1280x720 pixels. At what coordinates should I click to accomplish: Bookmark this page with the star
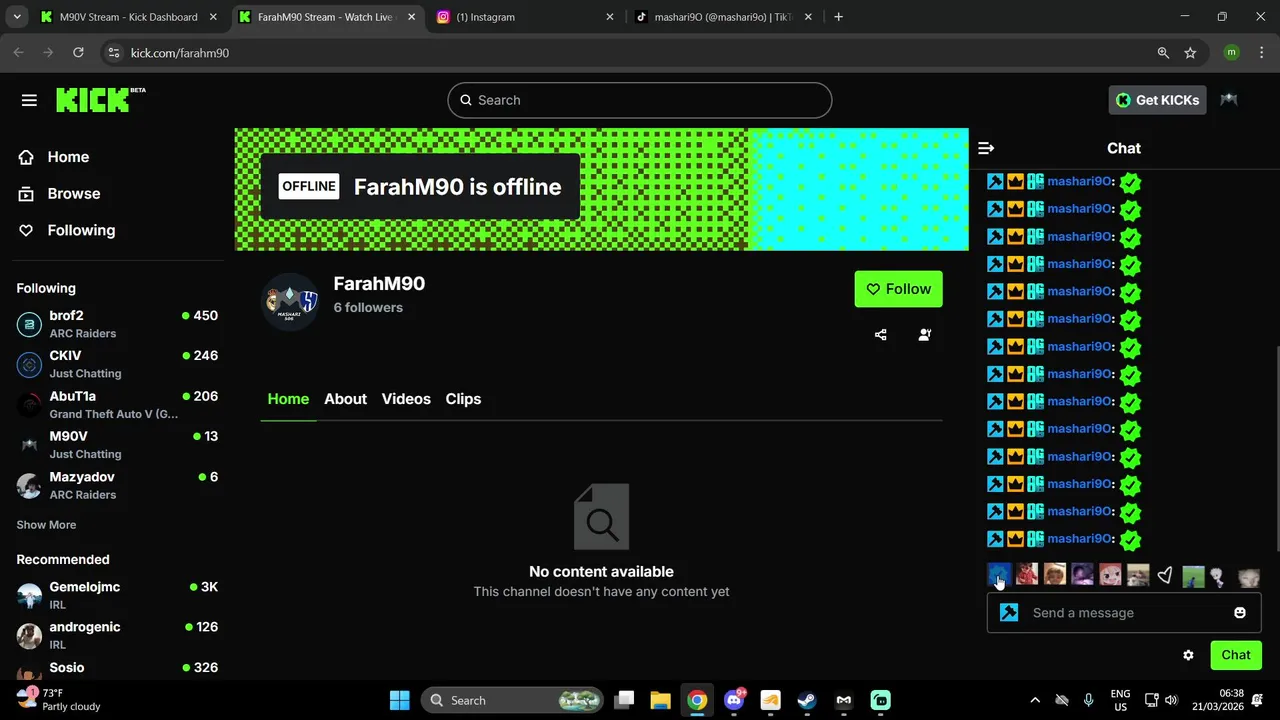pyautogui.click(x=1190, y=53)
